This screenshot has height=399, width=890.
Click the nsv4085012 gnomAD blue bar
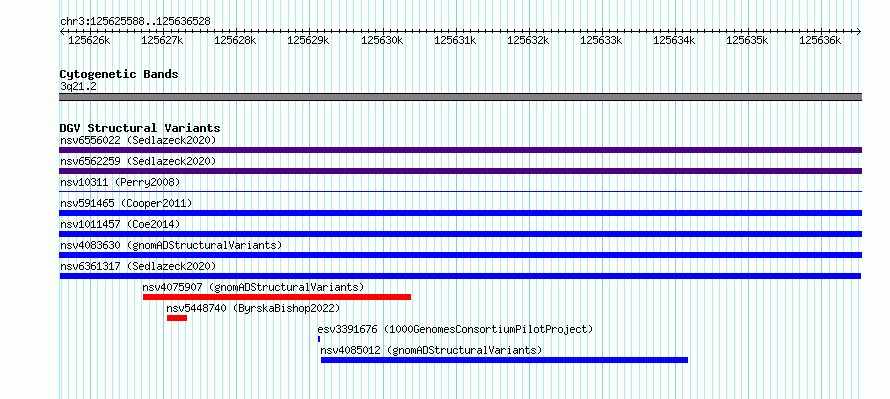(504, 360)
